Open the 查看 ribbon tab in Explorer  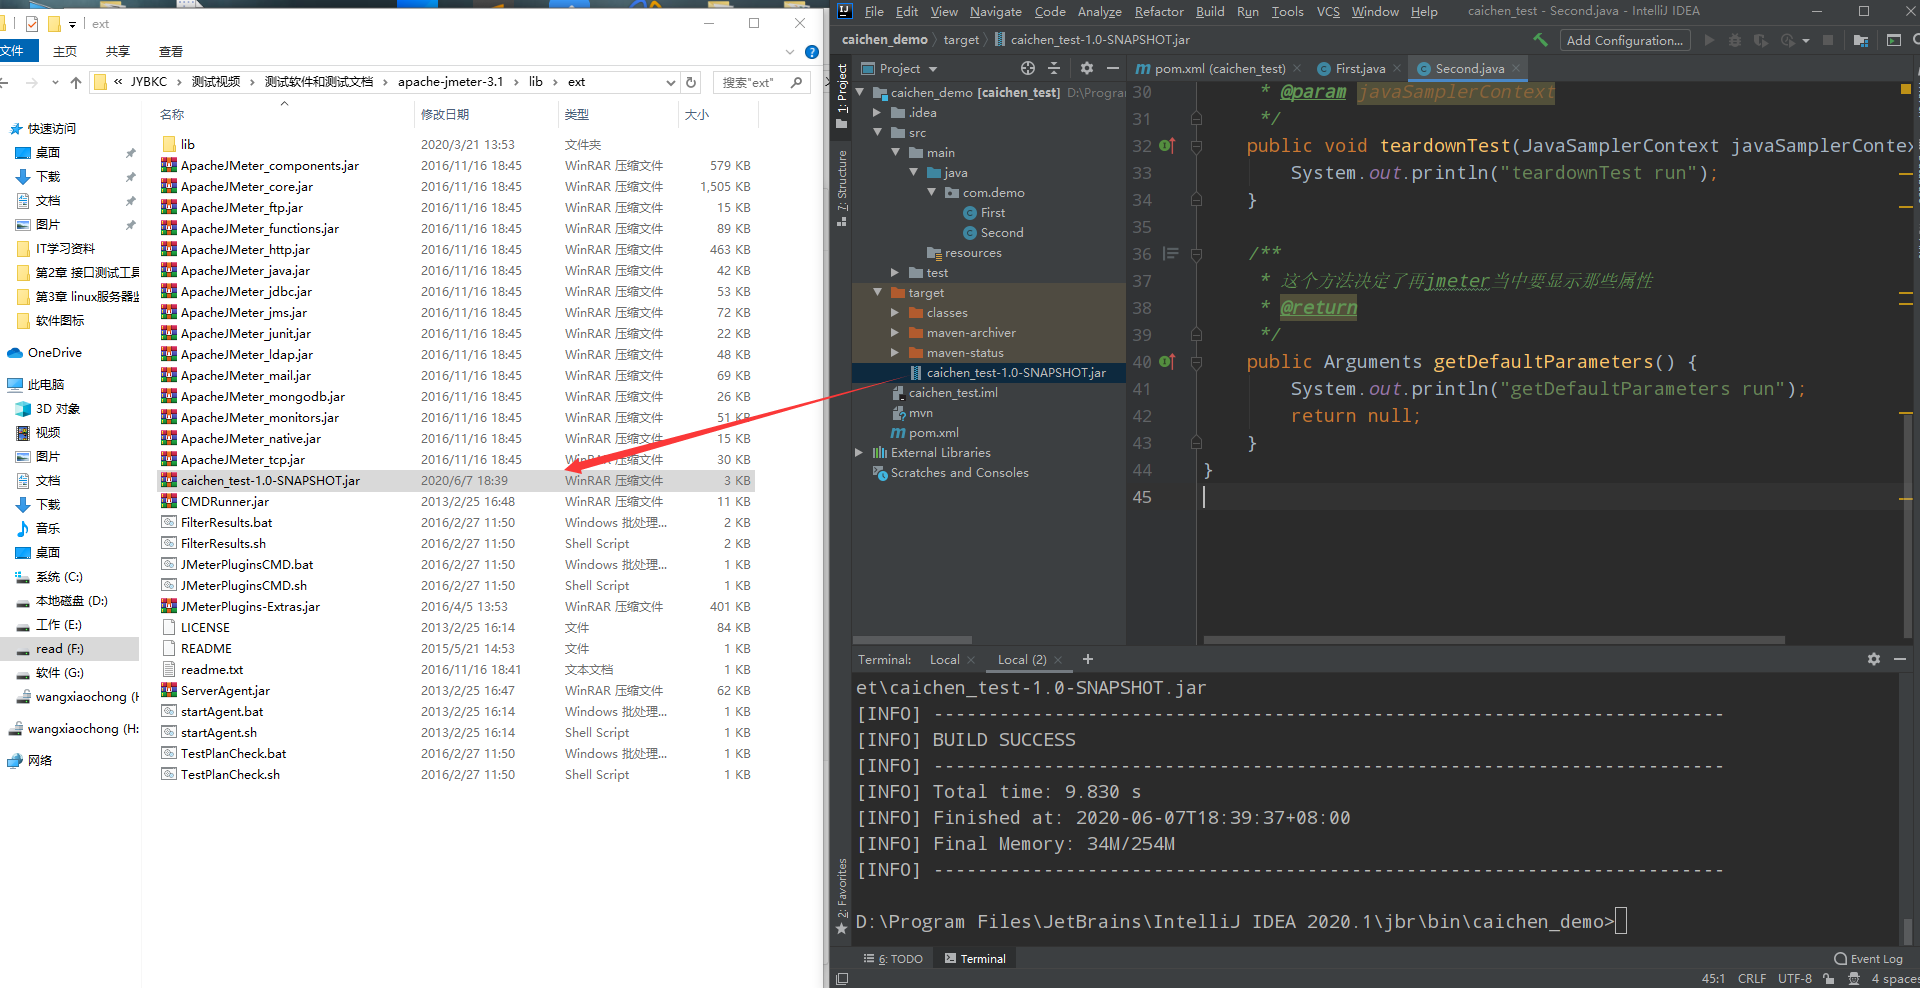(x=171, y=52)
